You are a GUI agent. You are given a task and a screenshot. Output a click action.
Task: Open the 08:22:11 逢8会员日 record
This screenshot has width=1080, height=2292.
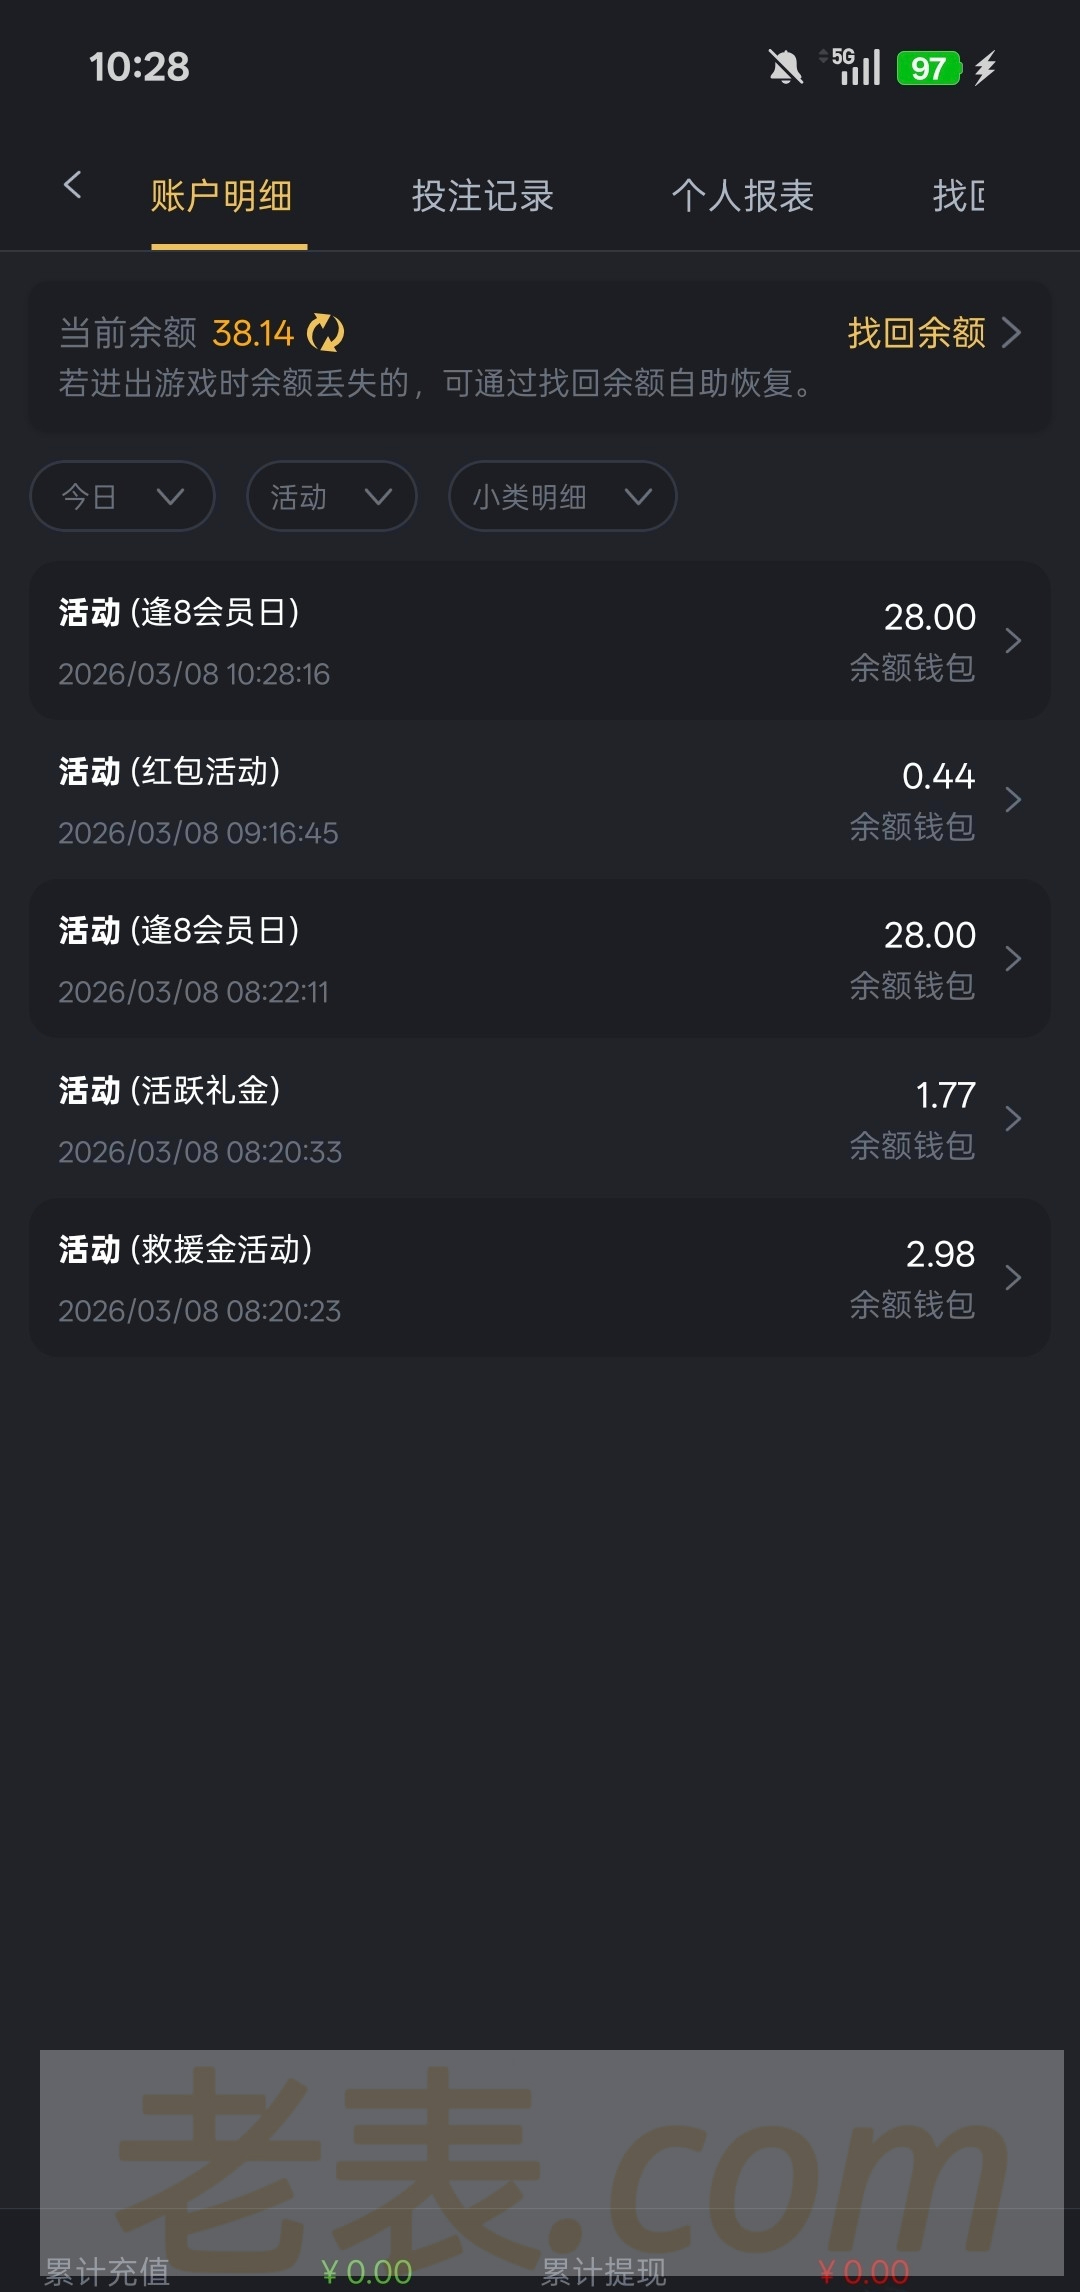[540, 959]
